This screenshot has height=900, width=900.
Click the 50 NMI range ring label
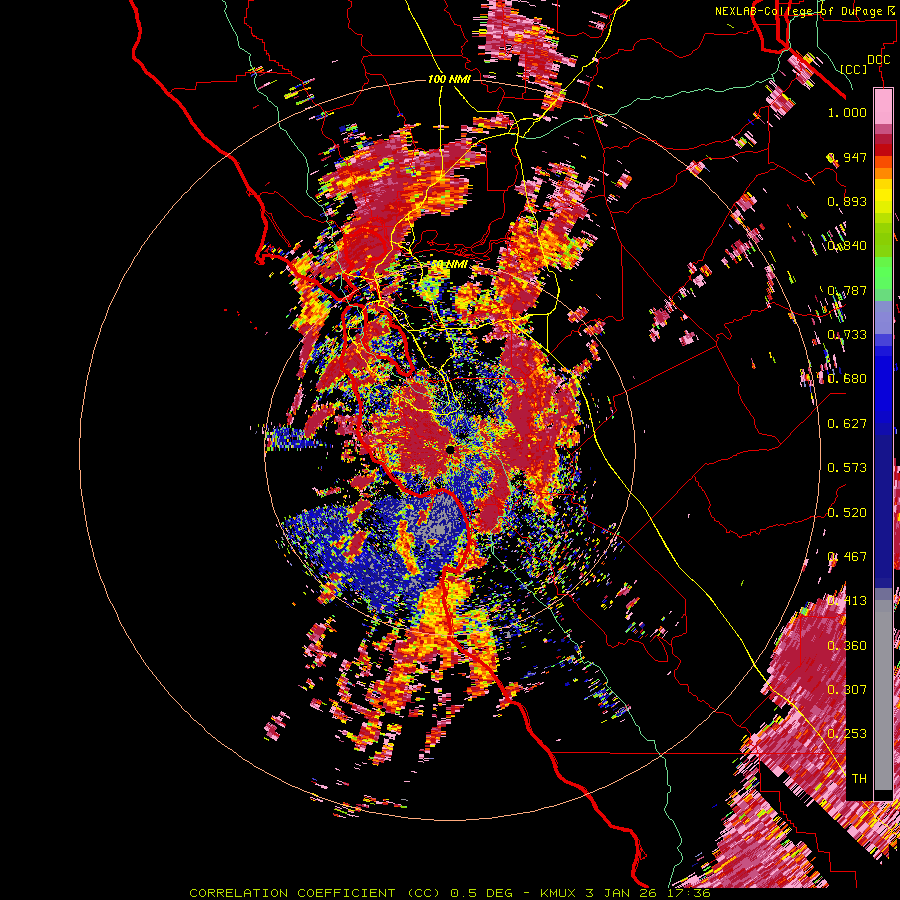click(449, 265)
